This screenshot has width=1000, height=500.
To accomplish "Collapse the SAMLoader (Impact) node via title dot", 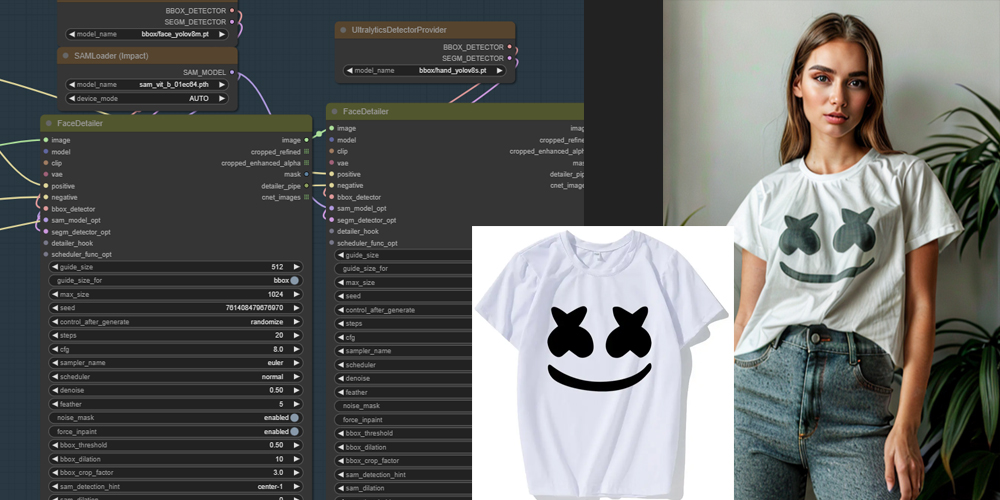I will [66, 56].
